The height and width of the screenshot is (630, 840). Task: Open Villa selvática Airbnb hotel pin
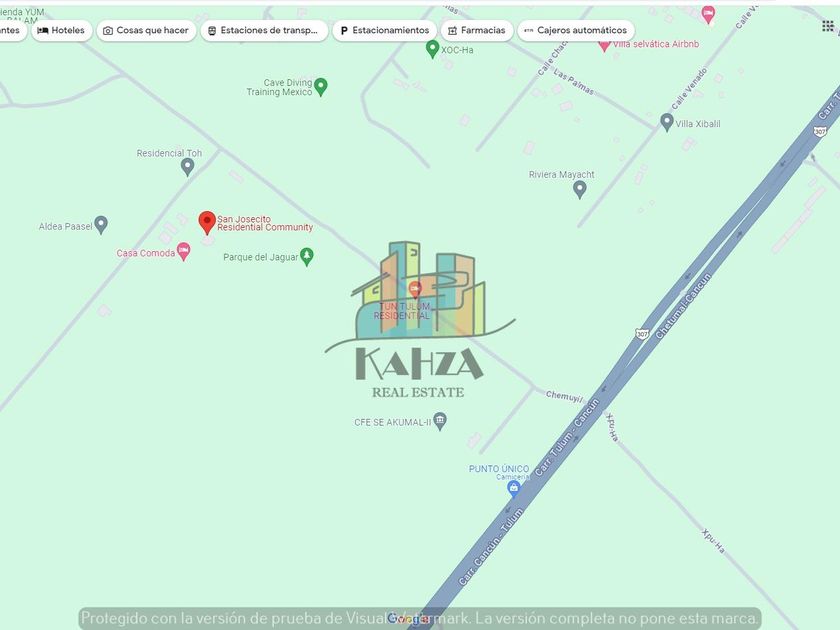604,45
